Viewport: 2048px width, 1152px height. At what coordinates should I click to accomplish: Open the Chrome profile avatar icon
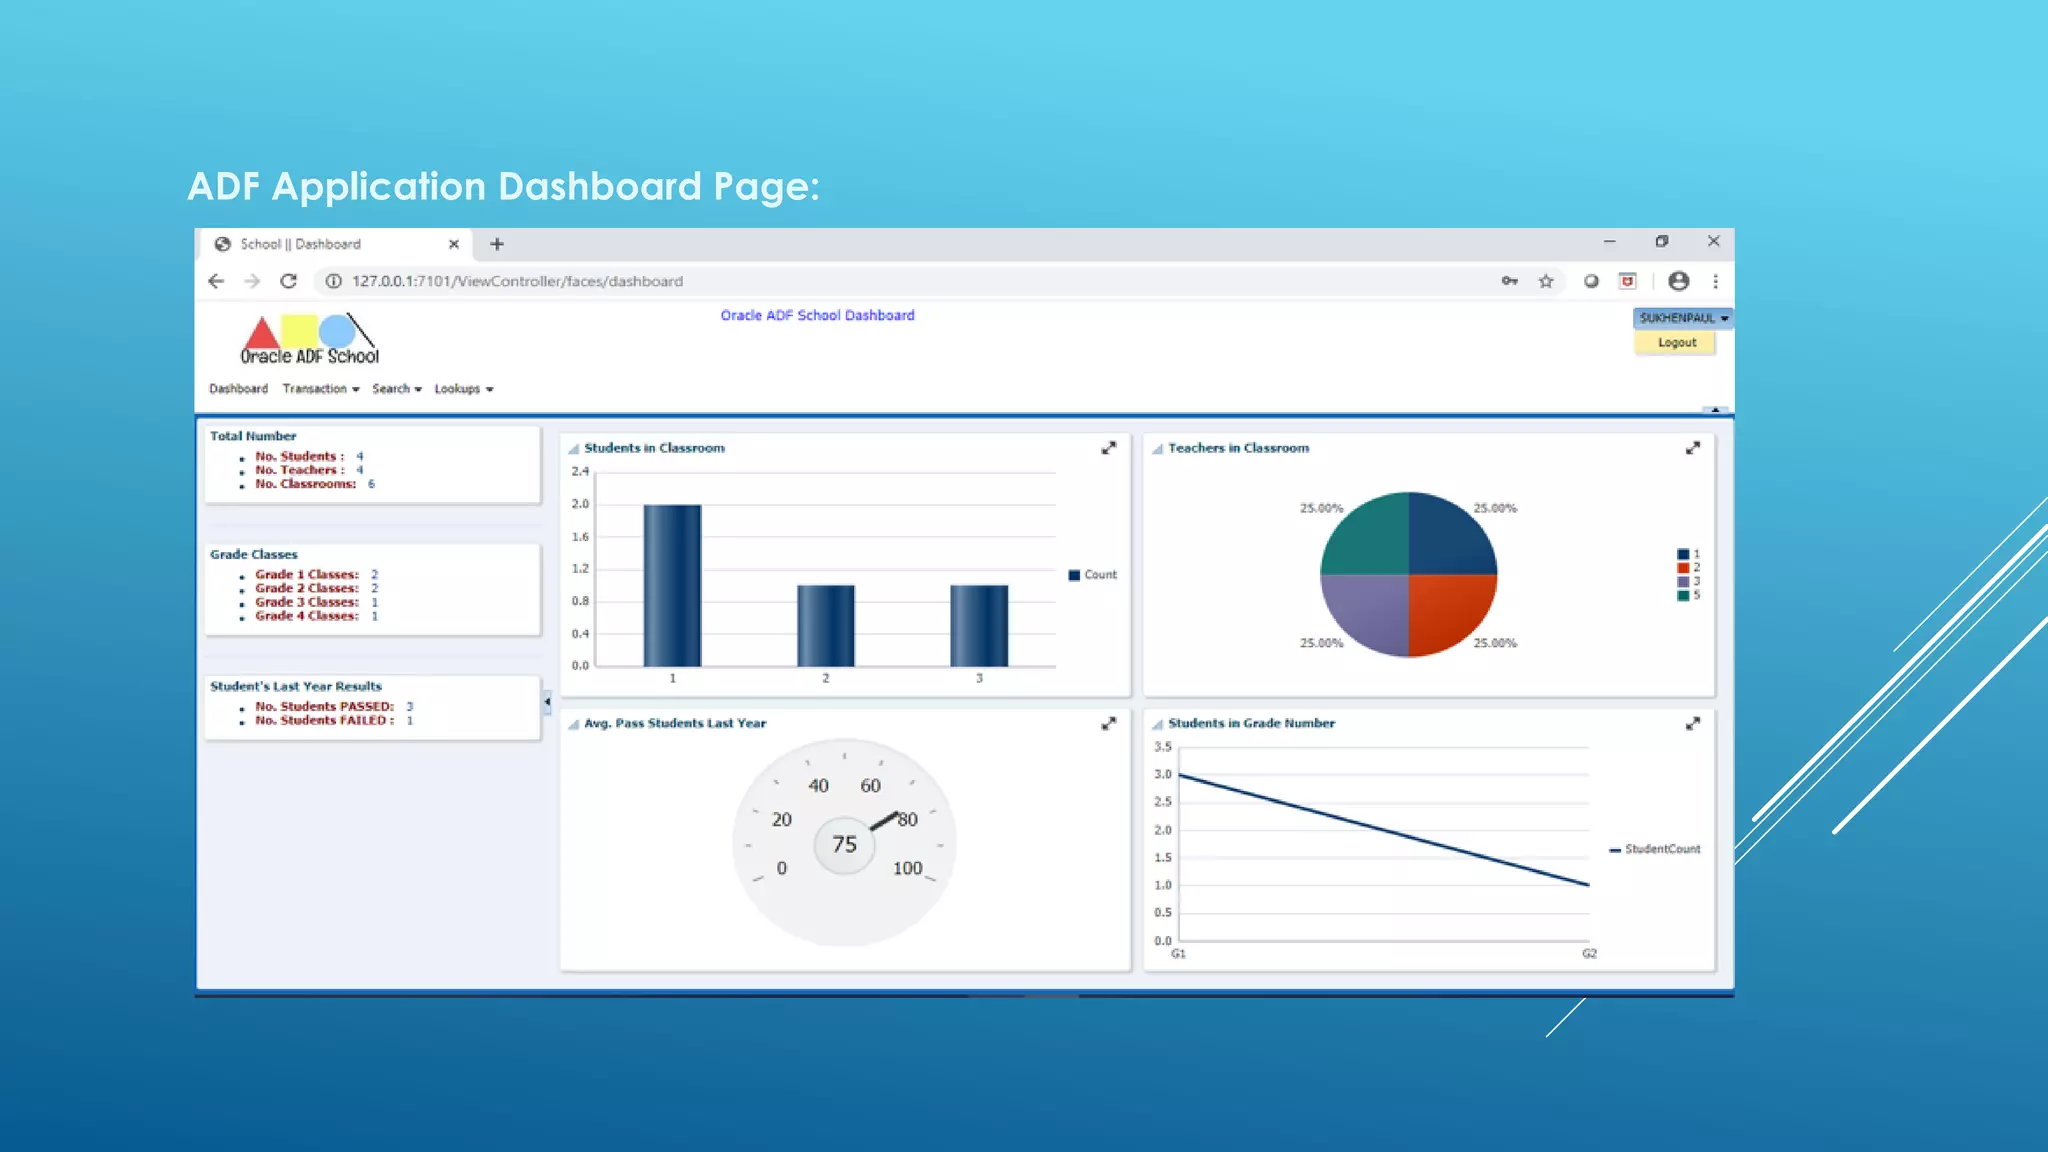pyautogui.click(x=1678, y=281)
